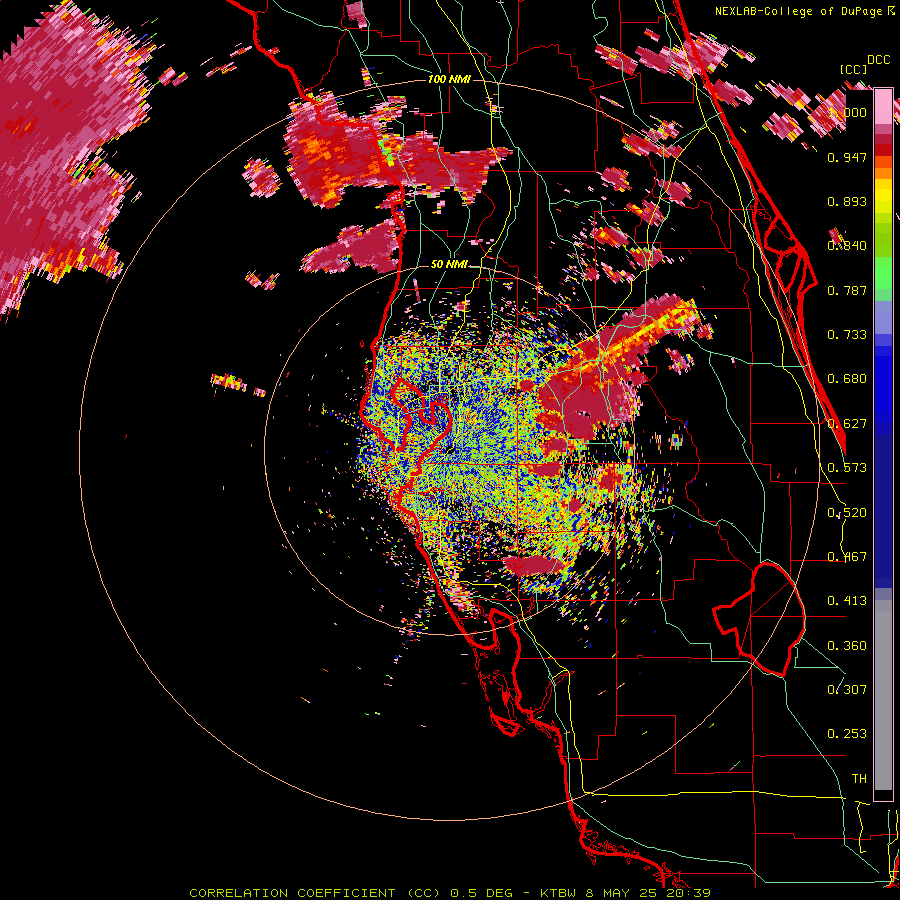Click the 0.787 legend value
The height and width of the screenshot is (900, 900).
847,290
